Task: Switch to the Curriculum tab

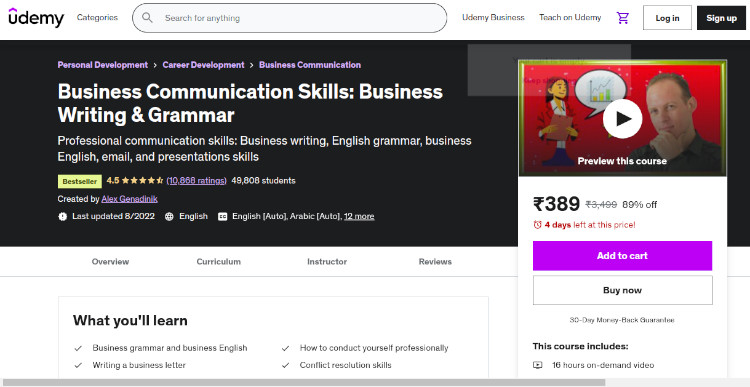Action: coord(219,262)
